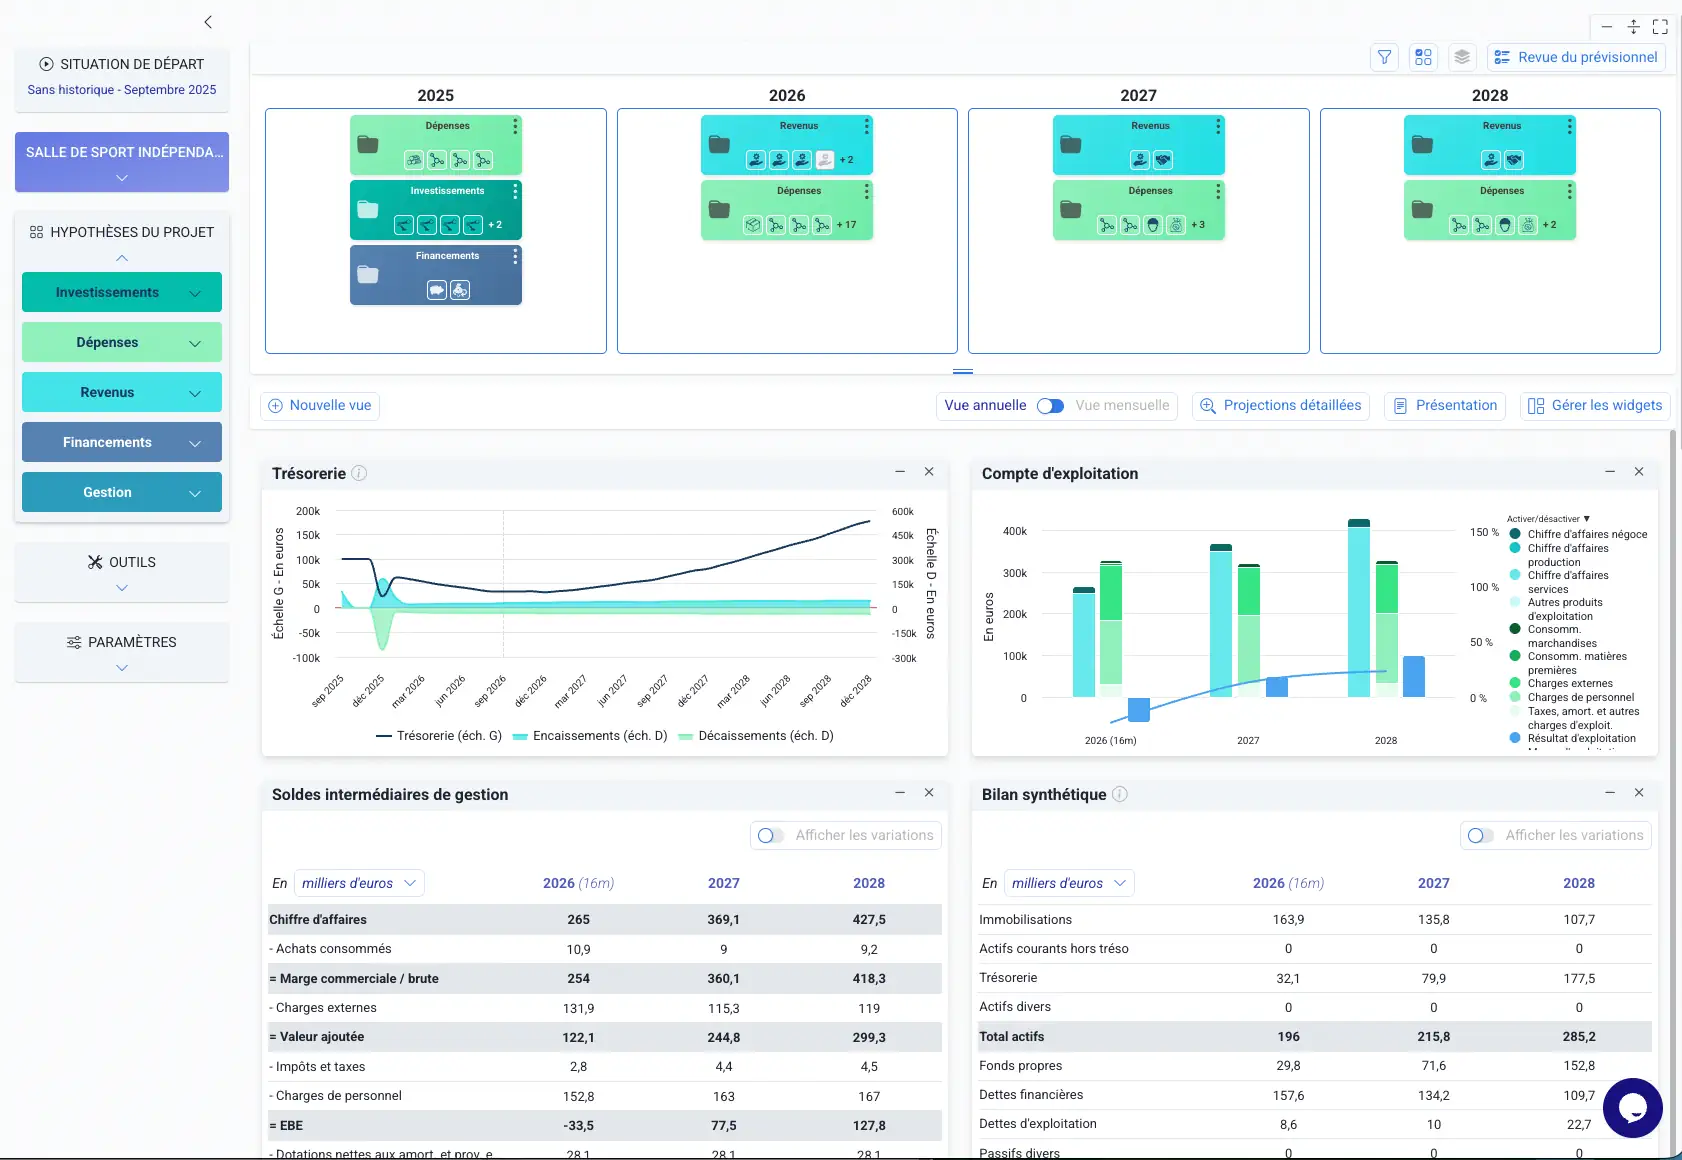Expand the Financements sidebar section
Image resolution: width=1682 pixels, height=1160 pixels.
point(122,443)
